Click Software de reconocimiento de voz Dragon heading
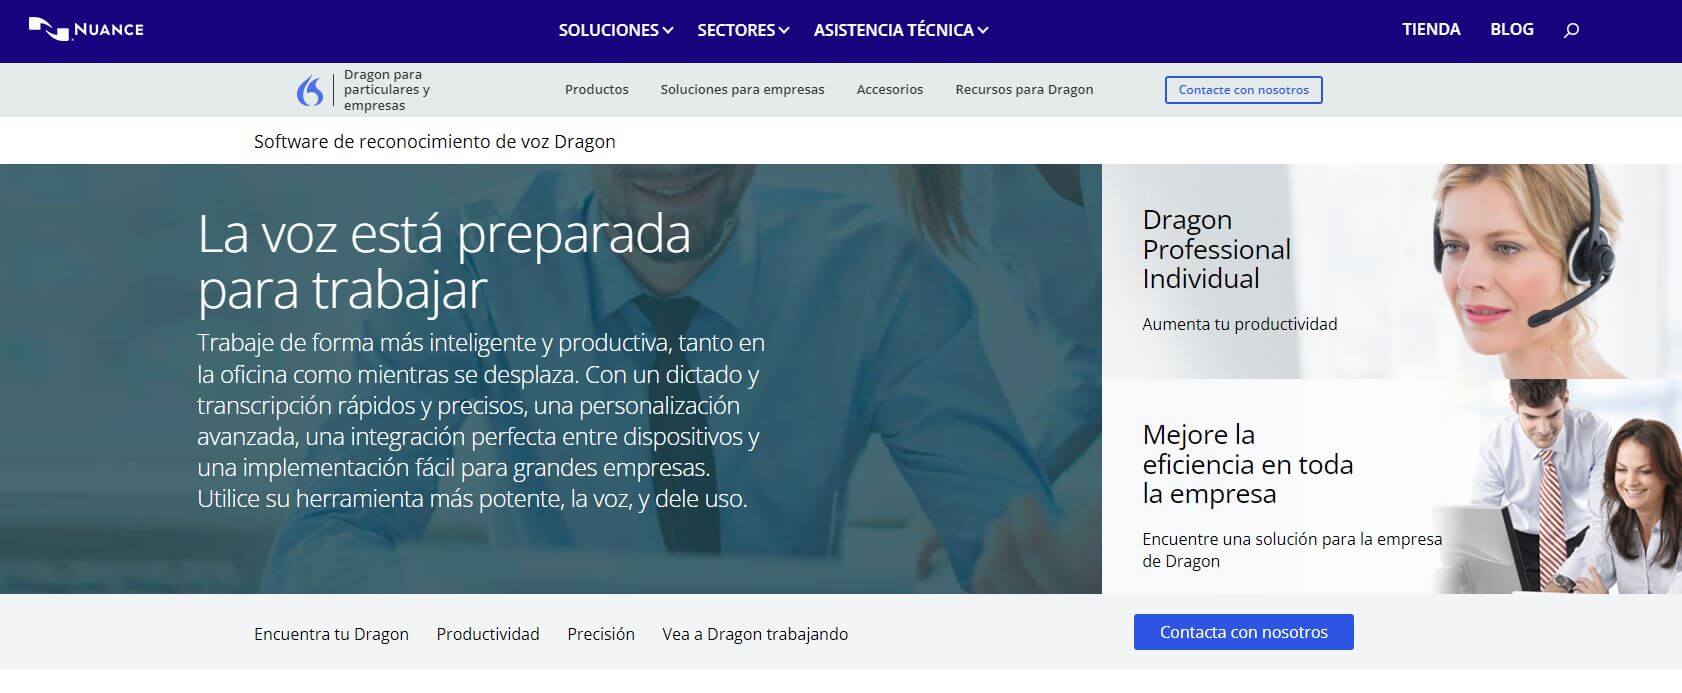 [435, 141]
